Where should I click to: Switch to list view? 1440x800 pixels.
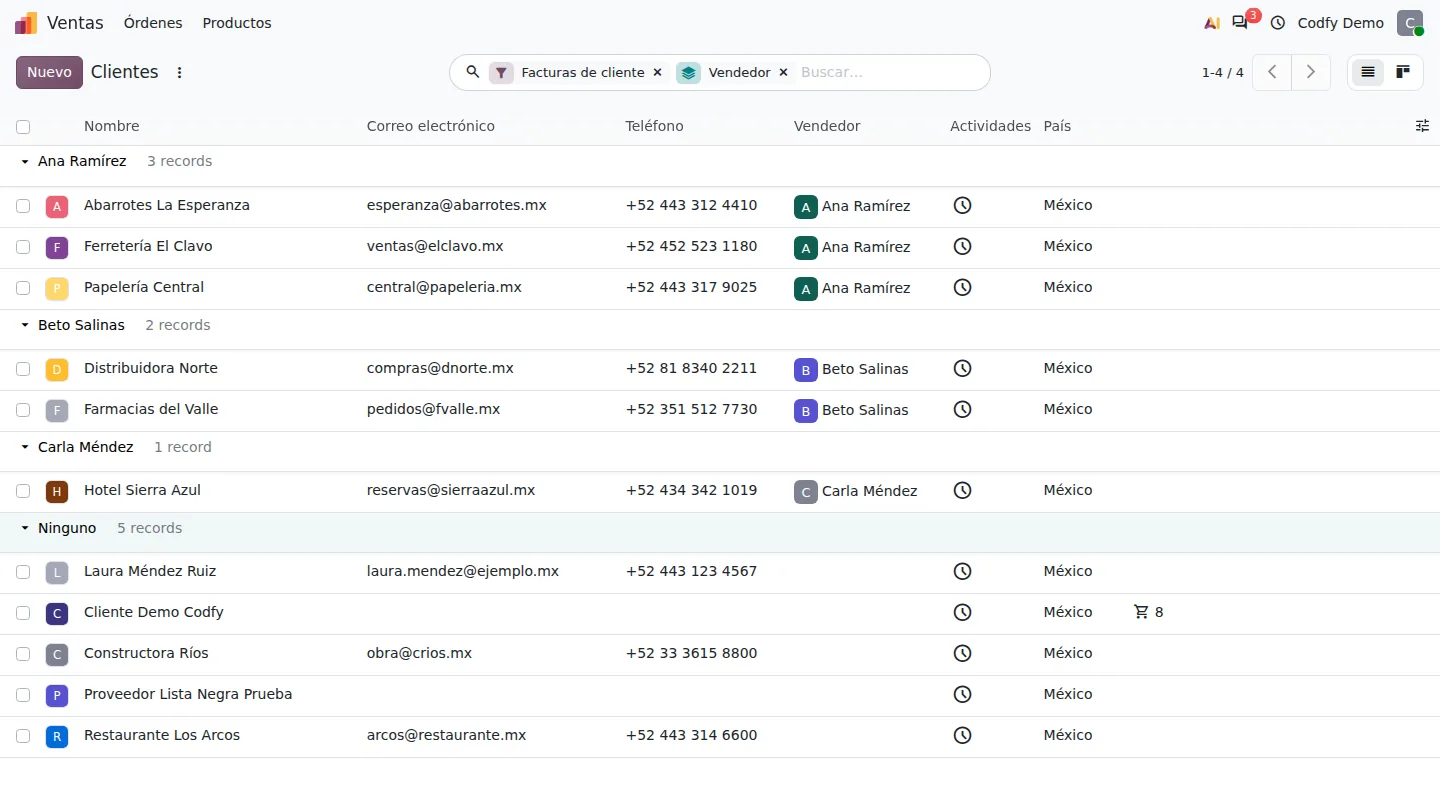[1368, 72]
